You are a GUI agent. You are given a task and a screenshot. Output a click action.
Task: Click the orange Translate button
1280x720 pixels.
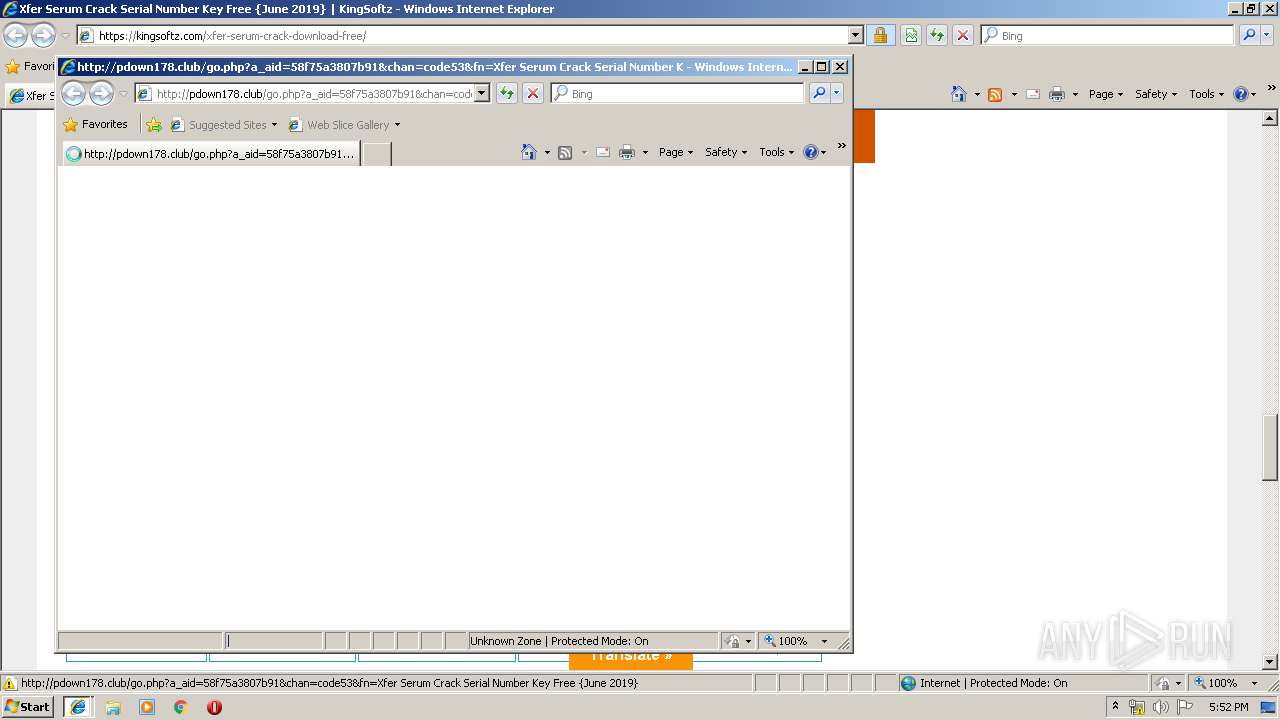[x=631, y=659]
